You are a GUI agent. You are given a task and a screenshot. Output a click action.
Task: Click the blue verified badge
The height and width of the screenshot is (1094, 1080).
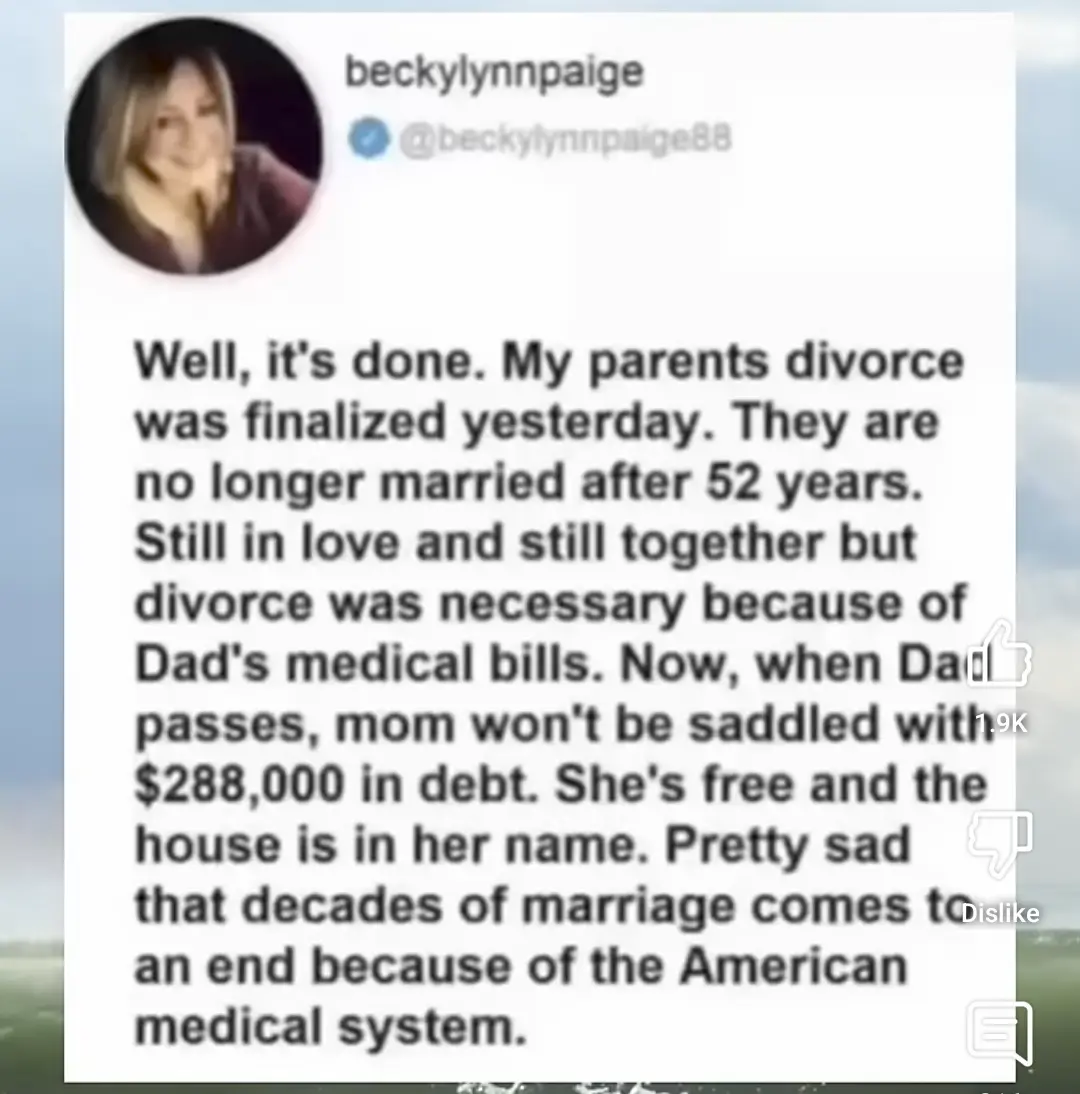pyautogui.click(x=368, y=137)
